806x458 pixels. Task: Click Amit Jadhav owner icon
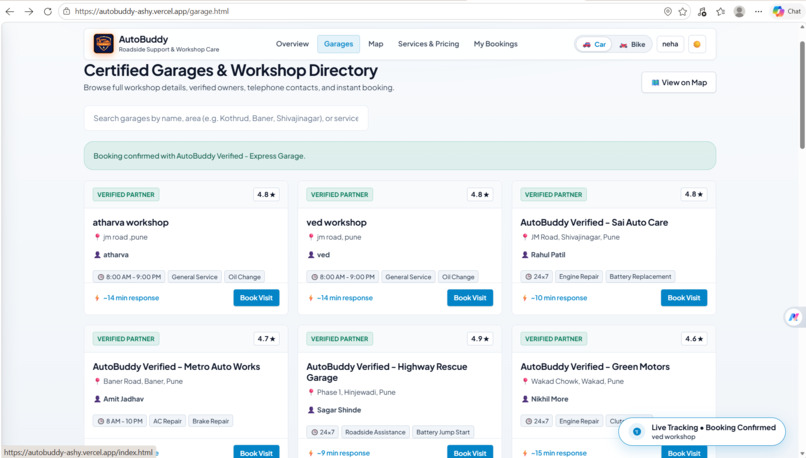click(97, 399)
